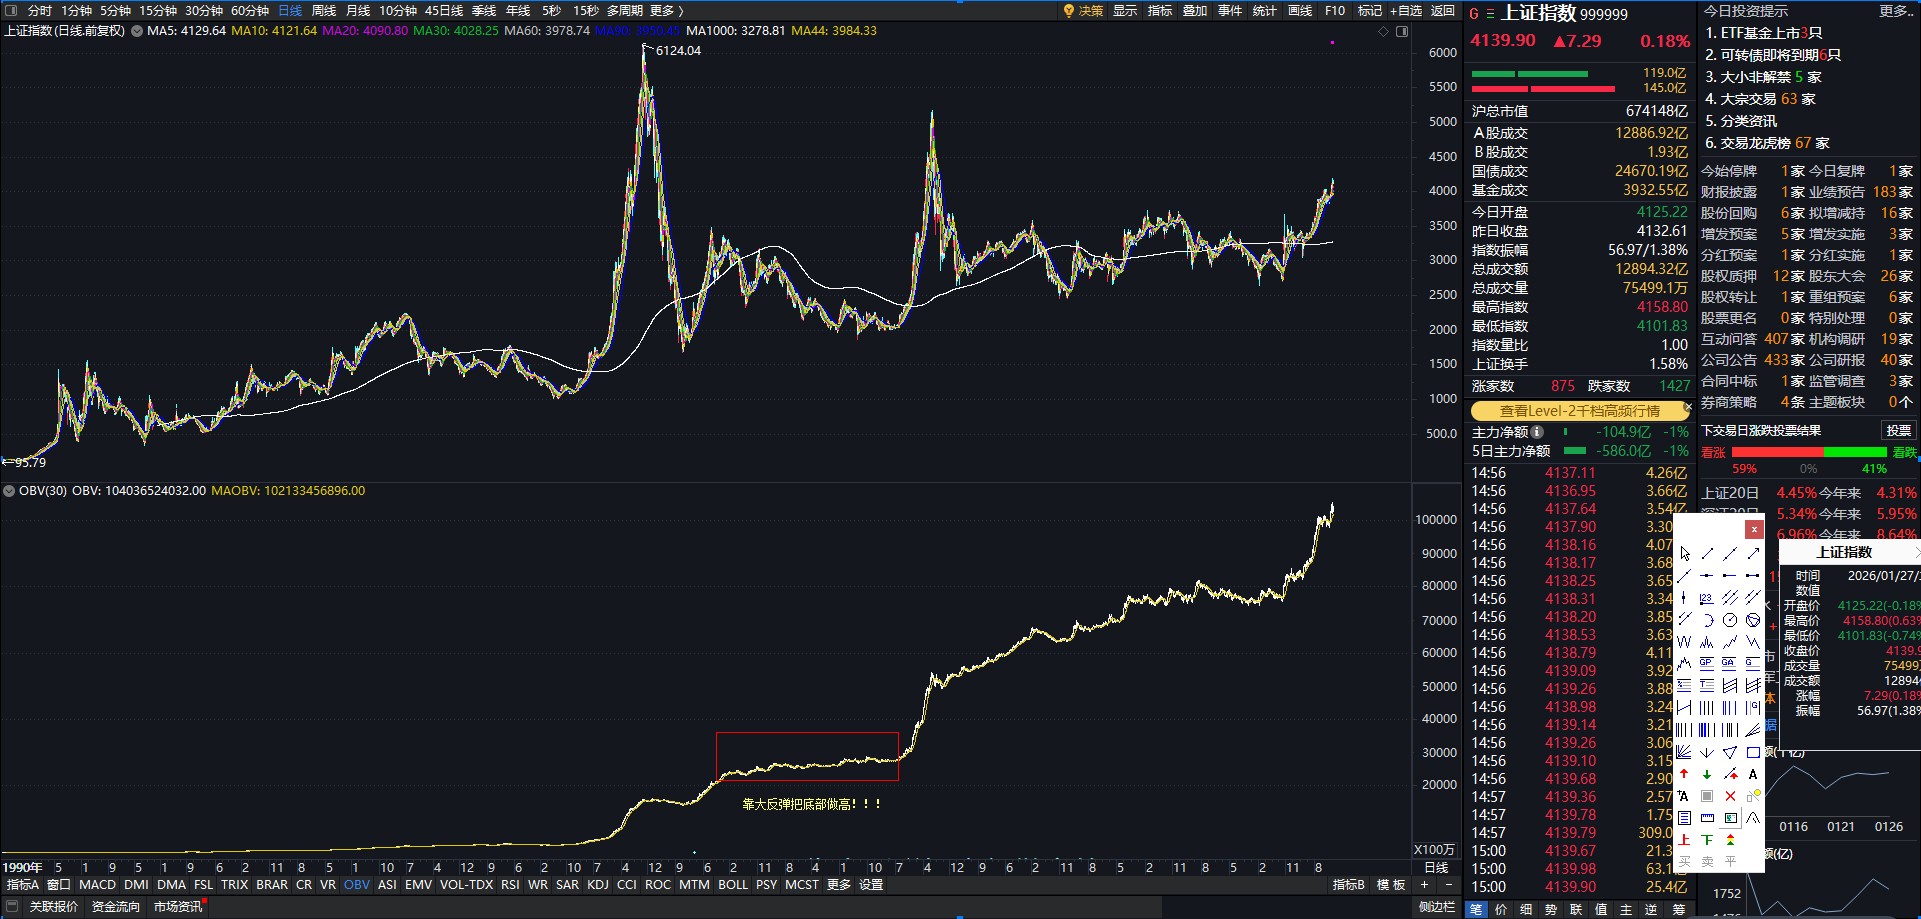
Task: Pick the rectangle drawing tool
Action: click(x=1753, y=752)
